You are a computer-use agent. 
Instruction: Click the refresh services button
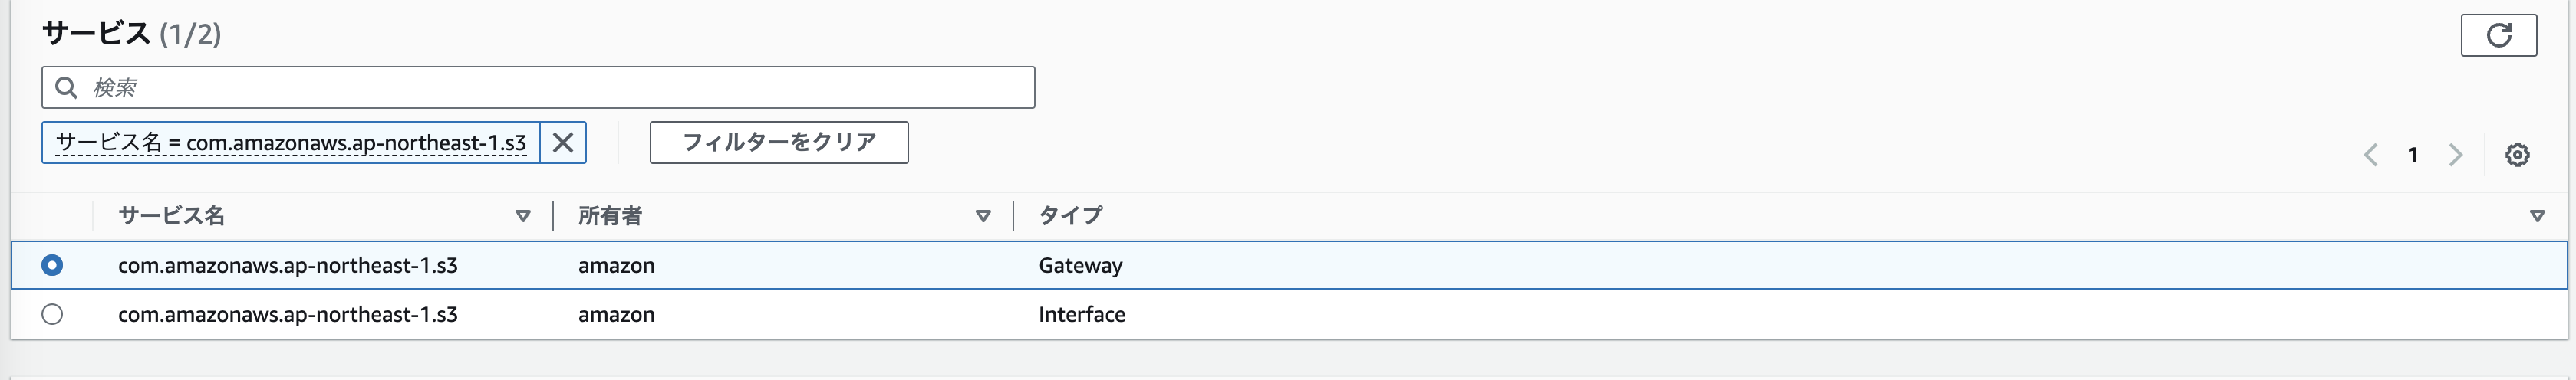pyautogui.click(x=2498, y=36)
